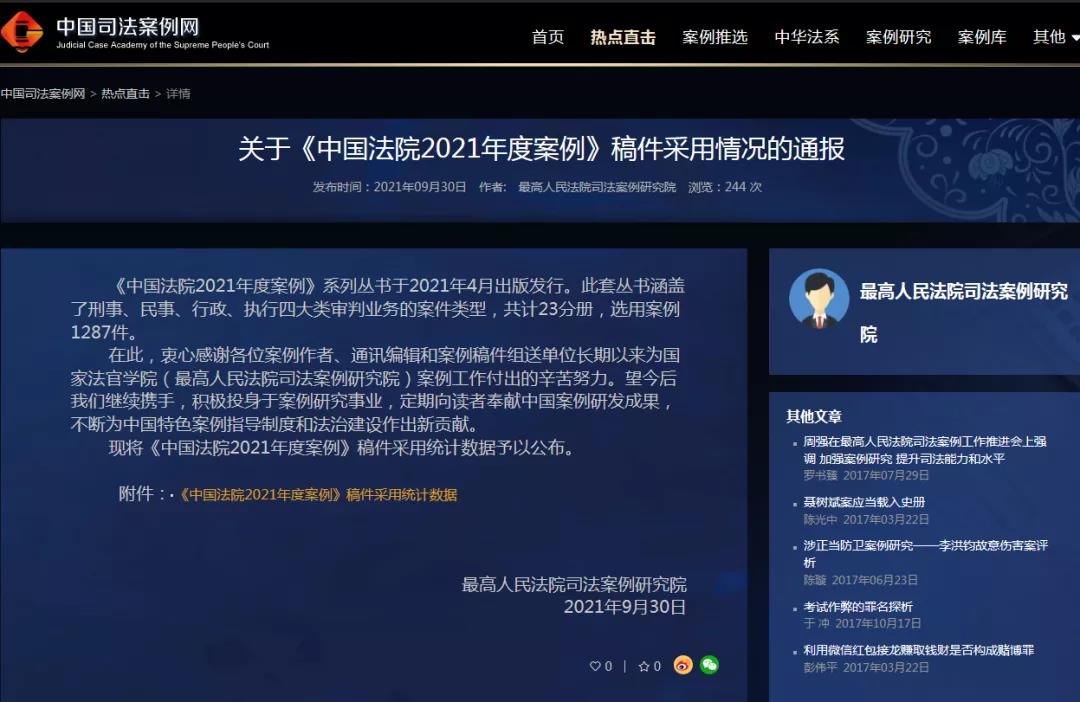Open the article about 周强 at the 司法案例 conference

click(x=924, y=450)
